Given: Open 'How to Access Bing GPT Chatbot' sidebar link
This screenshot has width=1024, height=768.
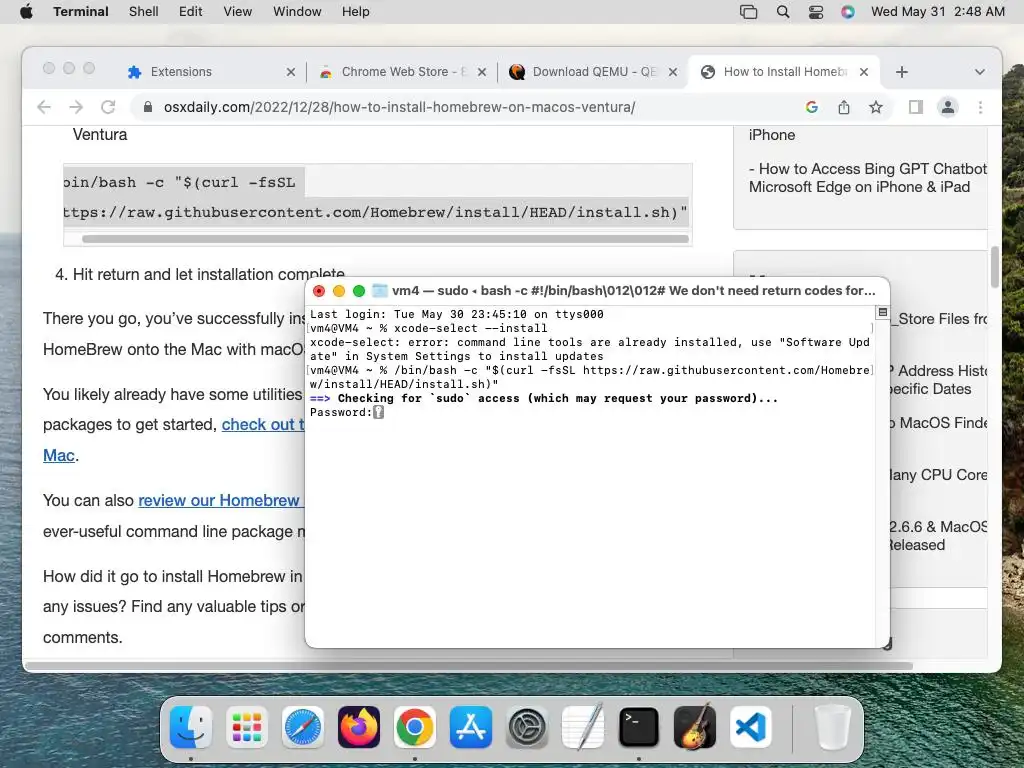Looking at the screenshot, I should point(867,178).
